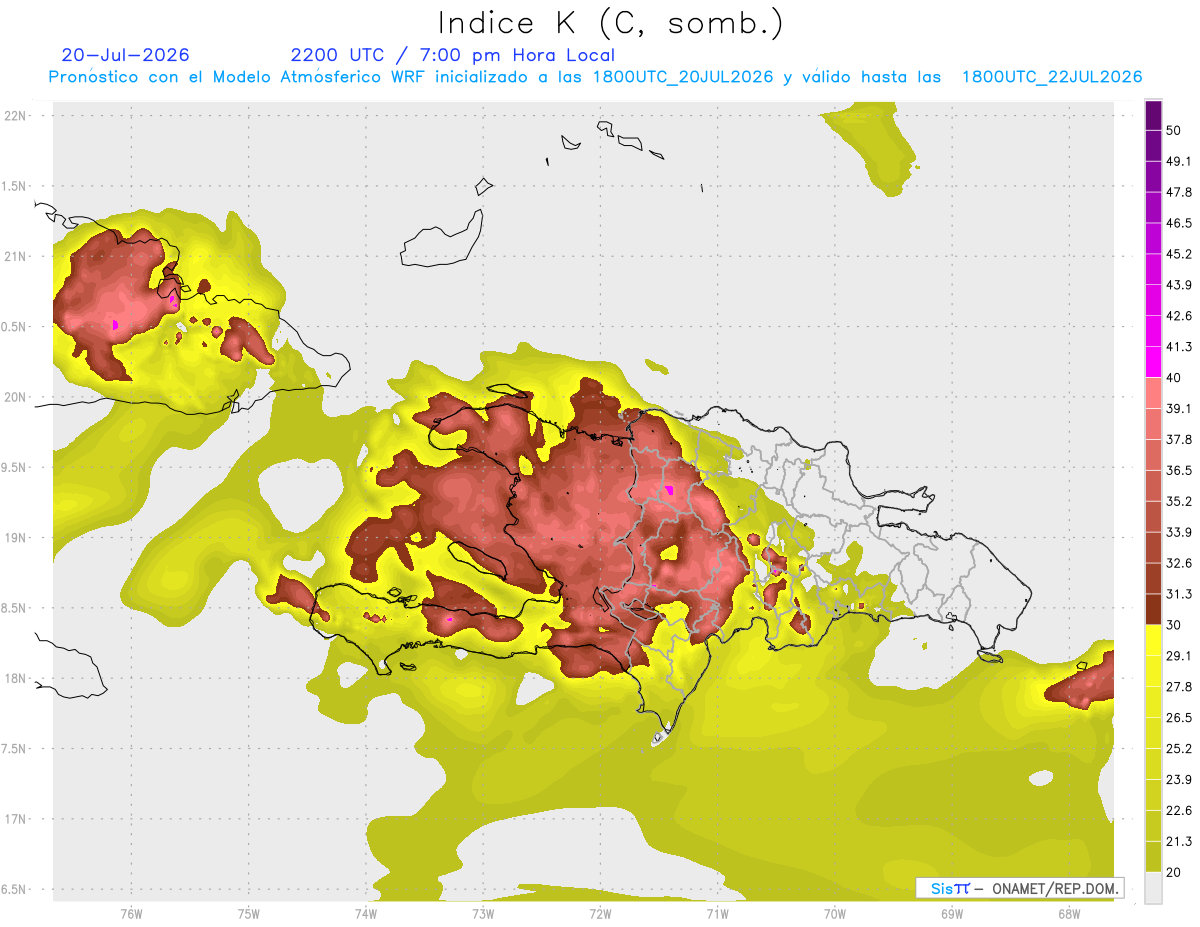This screenshot has width=1200, height=927.
Task: Select the axis label "8.5N"
Action: pos(15,608)
